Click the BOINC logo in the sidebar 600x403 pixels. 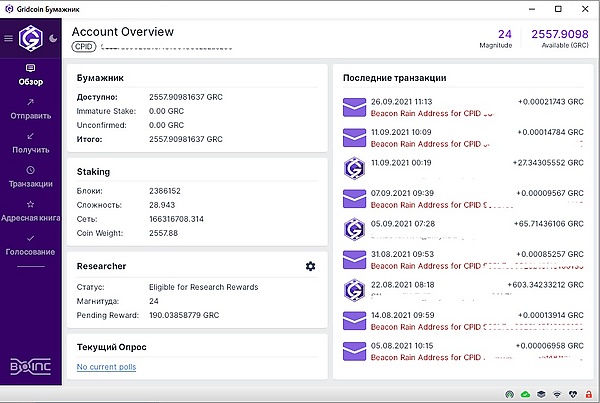(x=31, y=367)
